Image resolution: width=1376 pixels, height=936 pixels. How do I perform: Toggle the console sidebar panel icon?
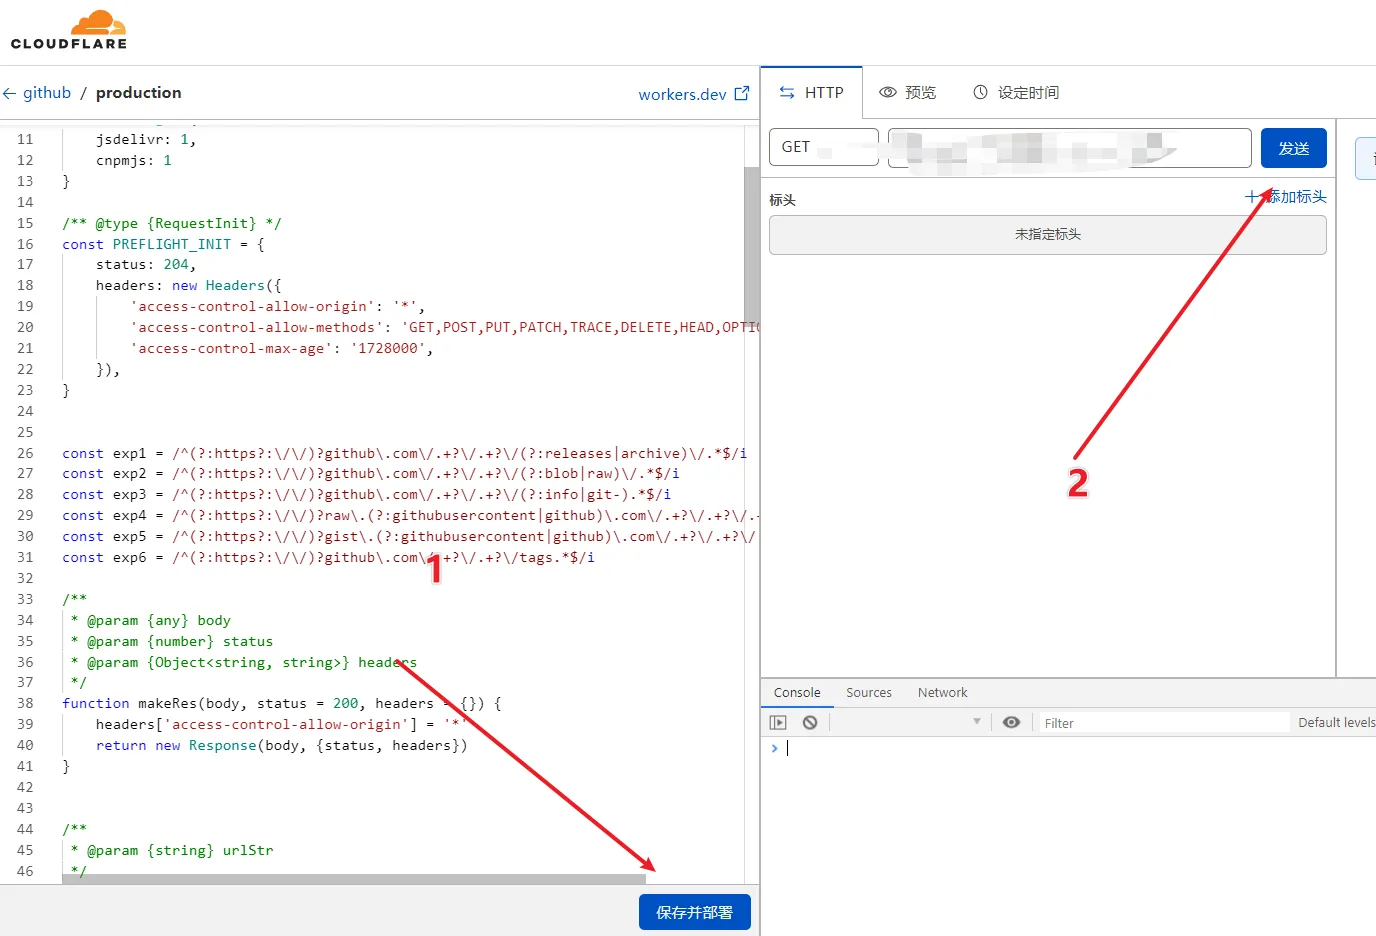(x=778, y=722)
